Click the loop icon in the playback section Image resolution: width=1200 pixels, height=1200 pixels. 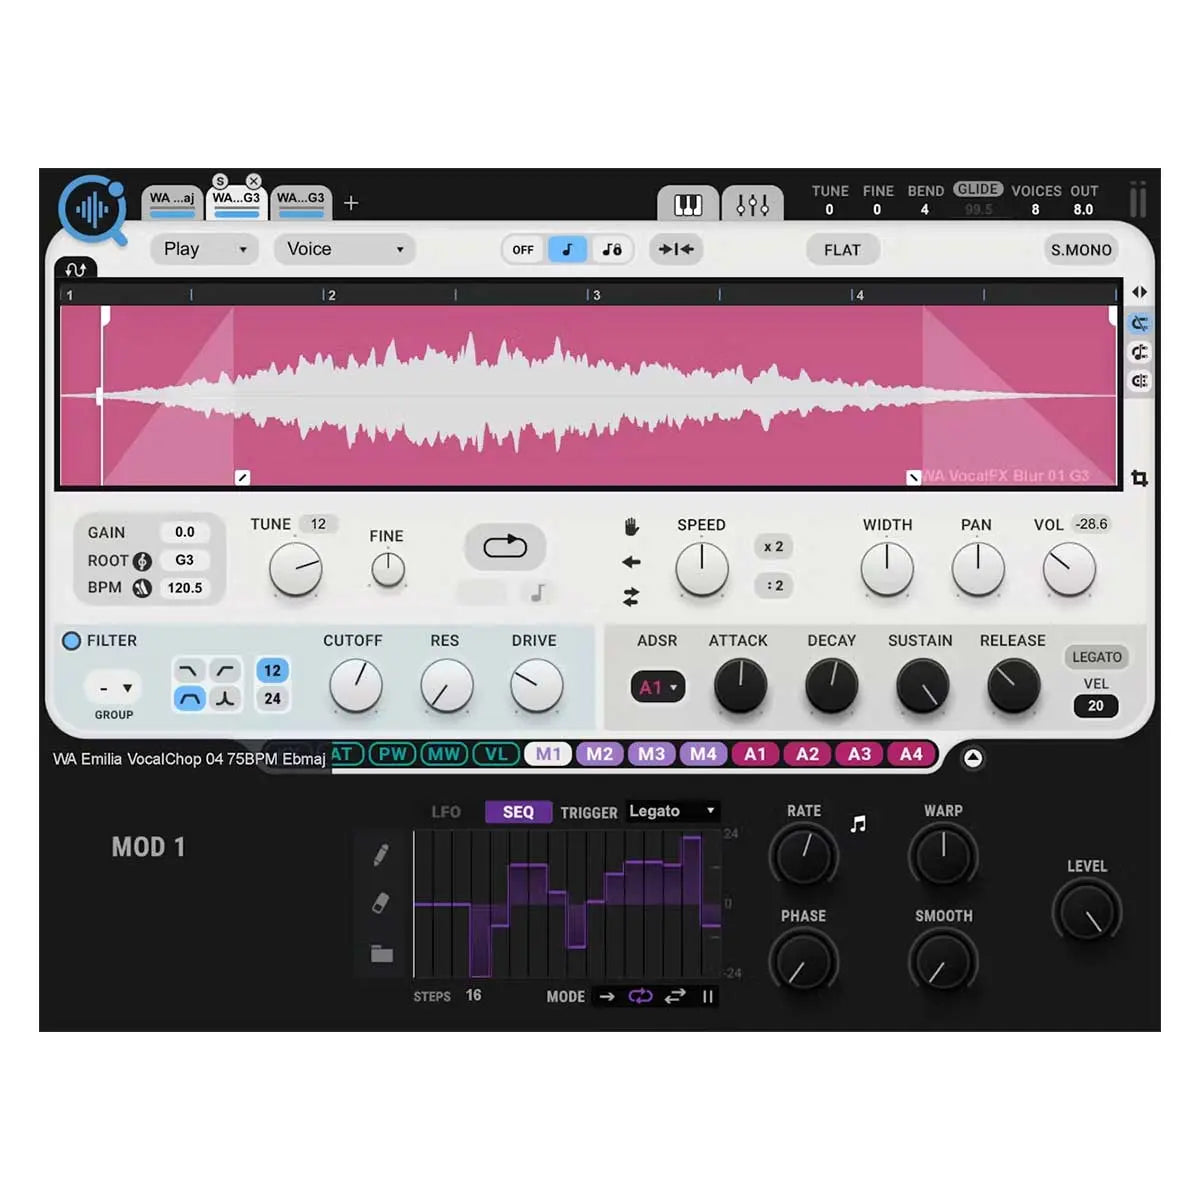pos(504,546)
